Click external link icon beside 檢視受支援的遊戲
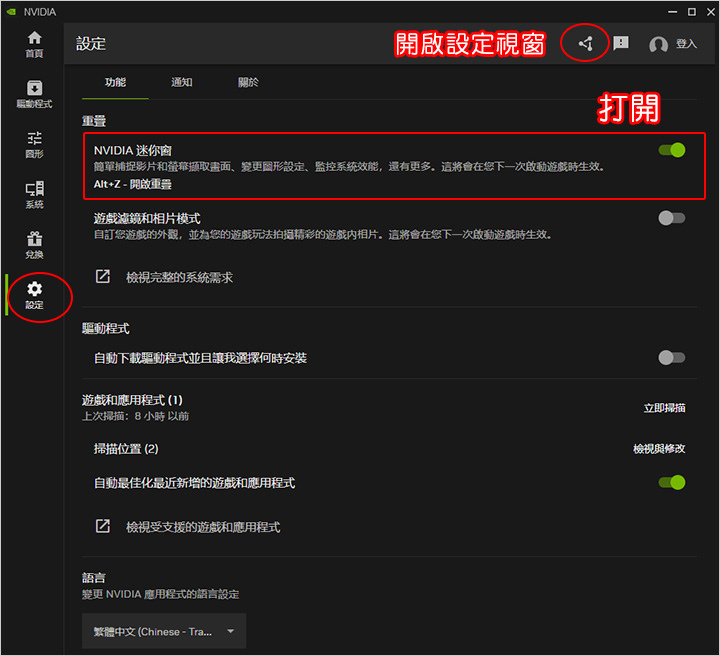Image resolution: width=720 pixels, height=656 pixels. 102,526
